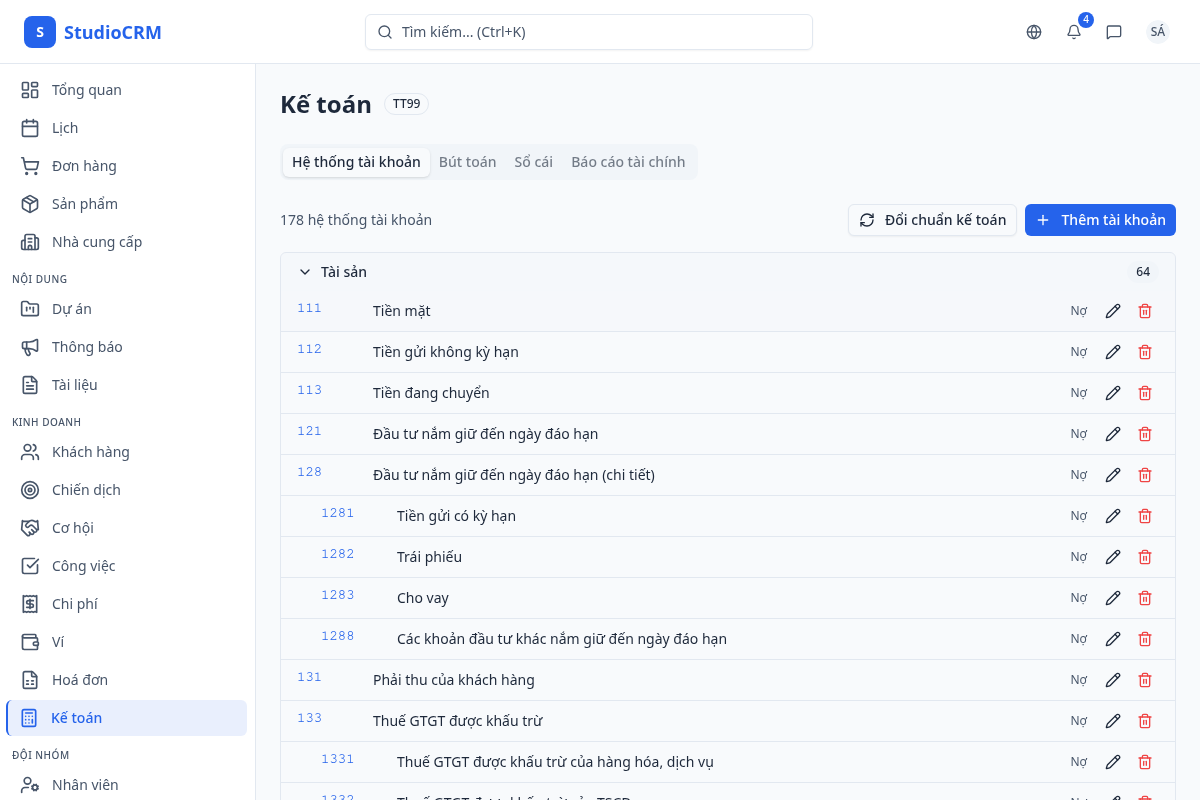Open the SÁ user avatar menu
This screenshot has height=800, width=1200.
(x=1157, y=32)
